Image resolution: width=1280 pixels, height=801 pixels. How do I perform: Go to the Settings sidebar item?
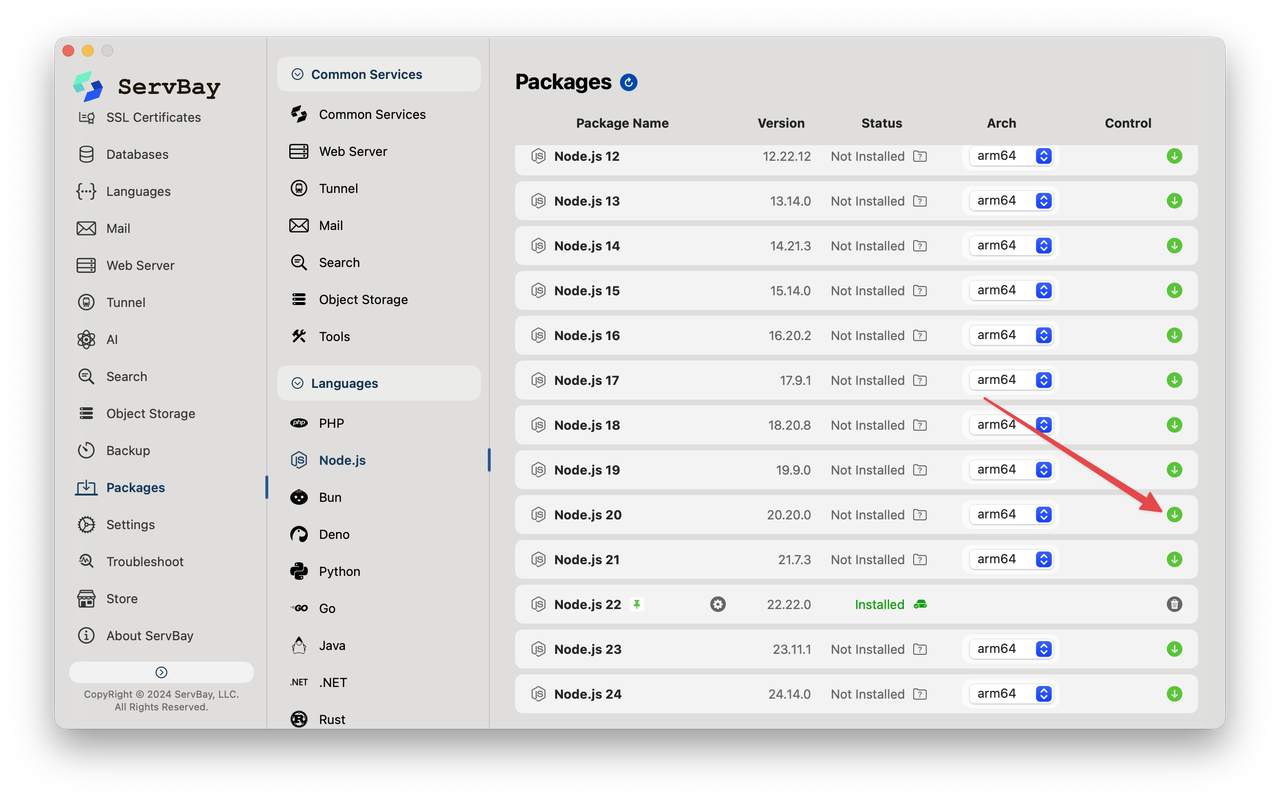130,524
